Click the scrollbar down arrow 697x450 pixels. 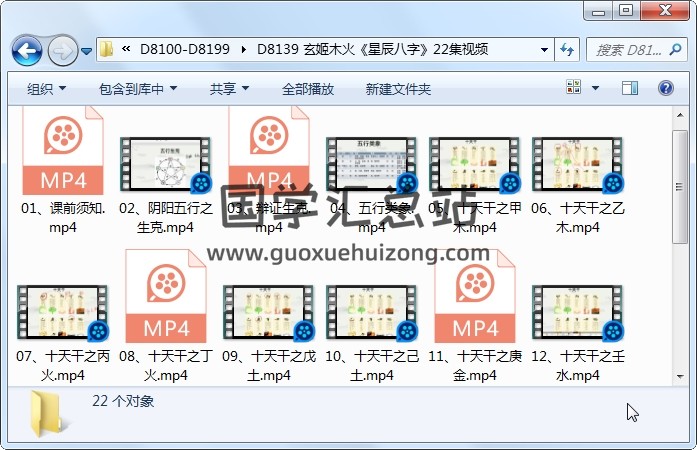point(680,376)
